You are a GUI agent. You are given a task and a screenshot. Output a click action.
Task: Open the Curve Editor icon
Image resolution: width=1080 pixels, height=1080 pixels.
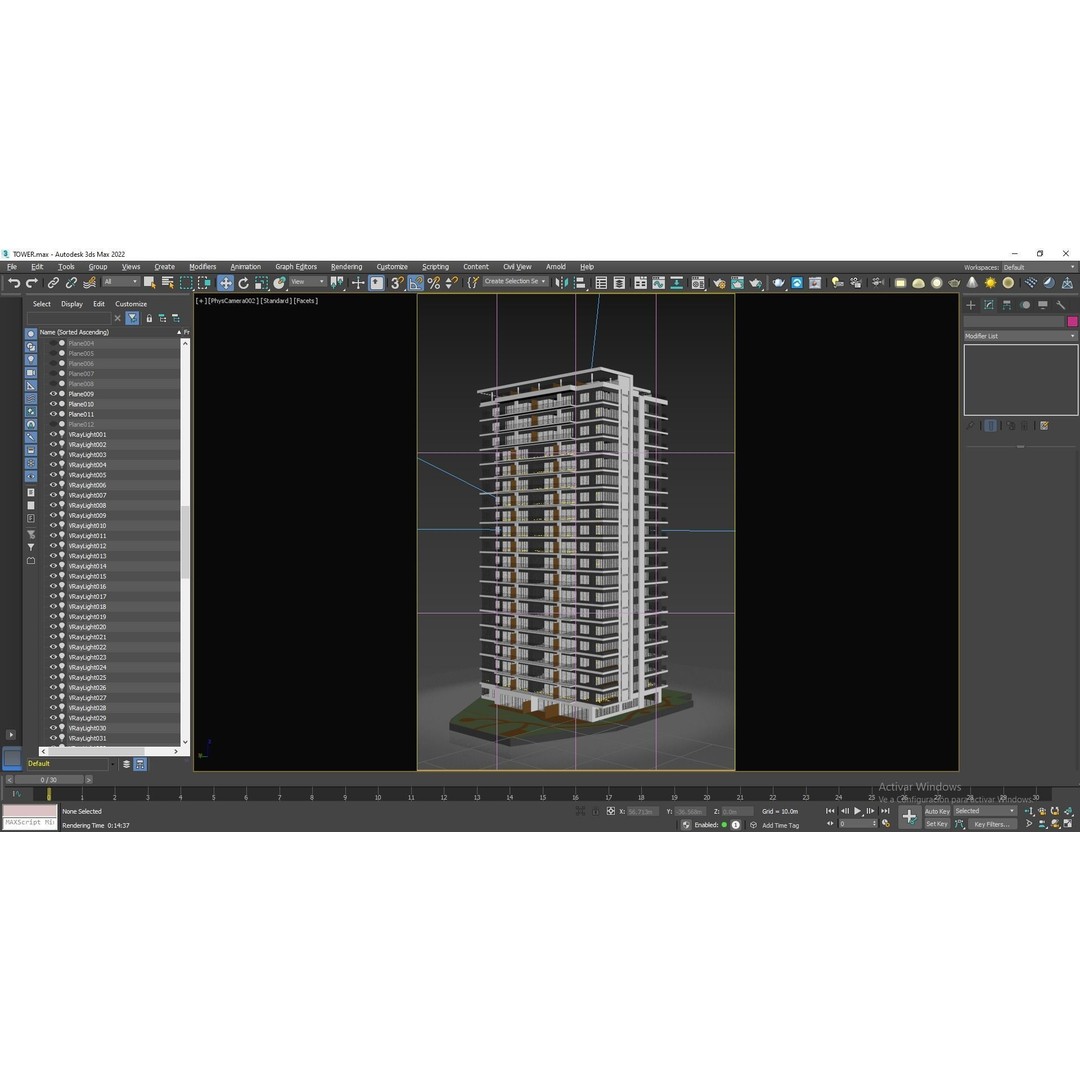pyautogui.click(x=658, y=283)
